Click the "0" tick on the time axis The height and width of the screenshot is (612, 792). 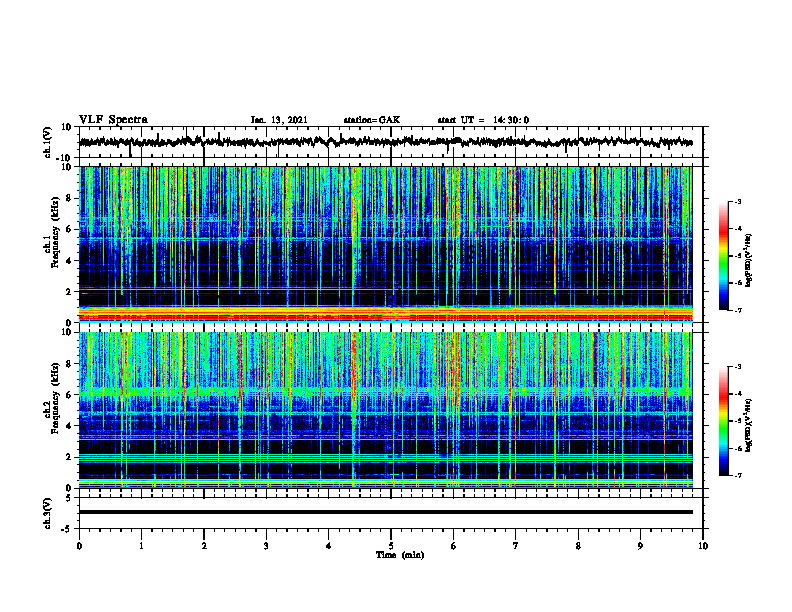(x=79, y=546)
